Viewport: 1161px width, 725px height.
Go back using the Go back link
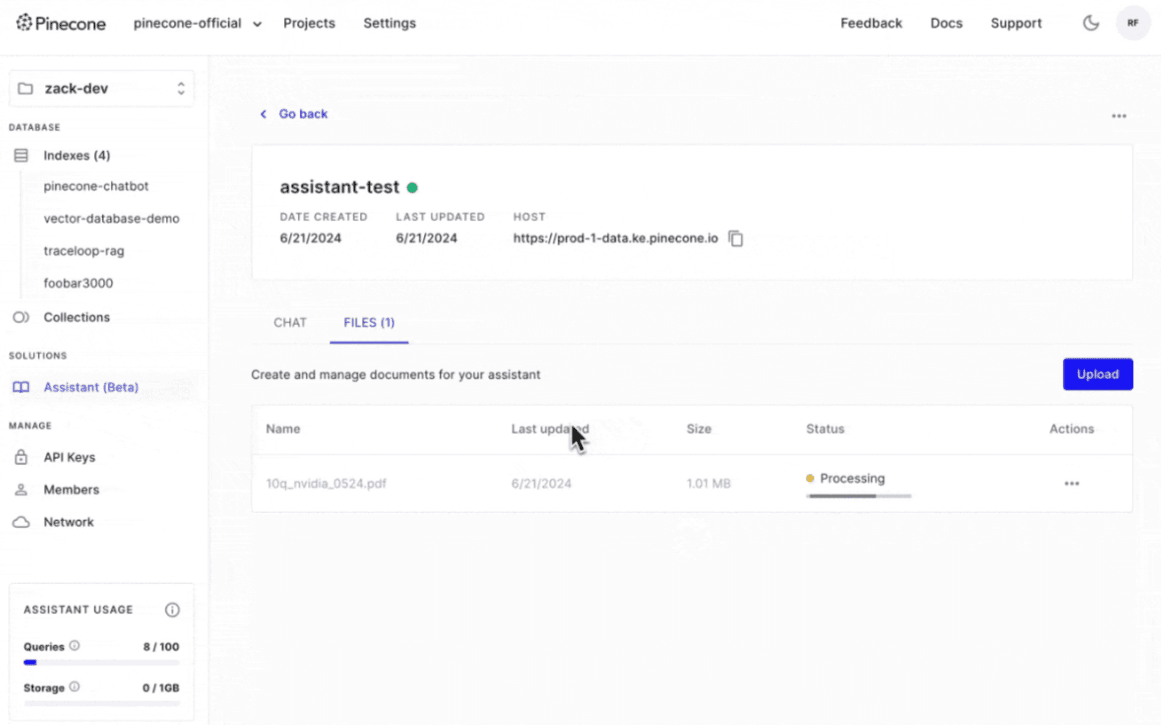coord(302,114)
